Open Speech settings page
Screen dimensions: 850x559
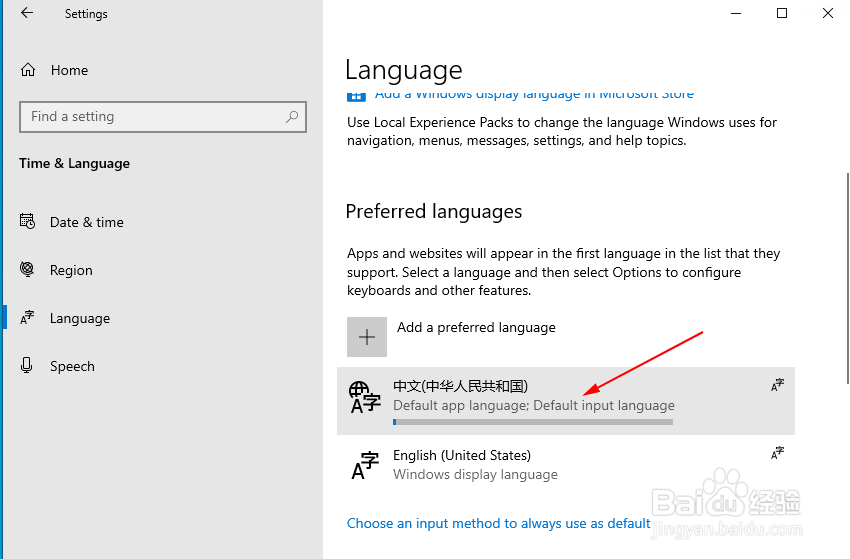(x=72, y=367)
